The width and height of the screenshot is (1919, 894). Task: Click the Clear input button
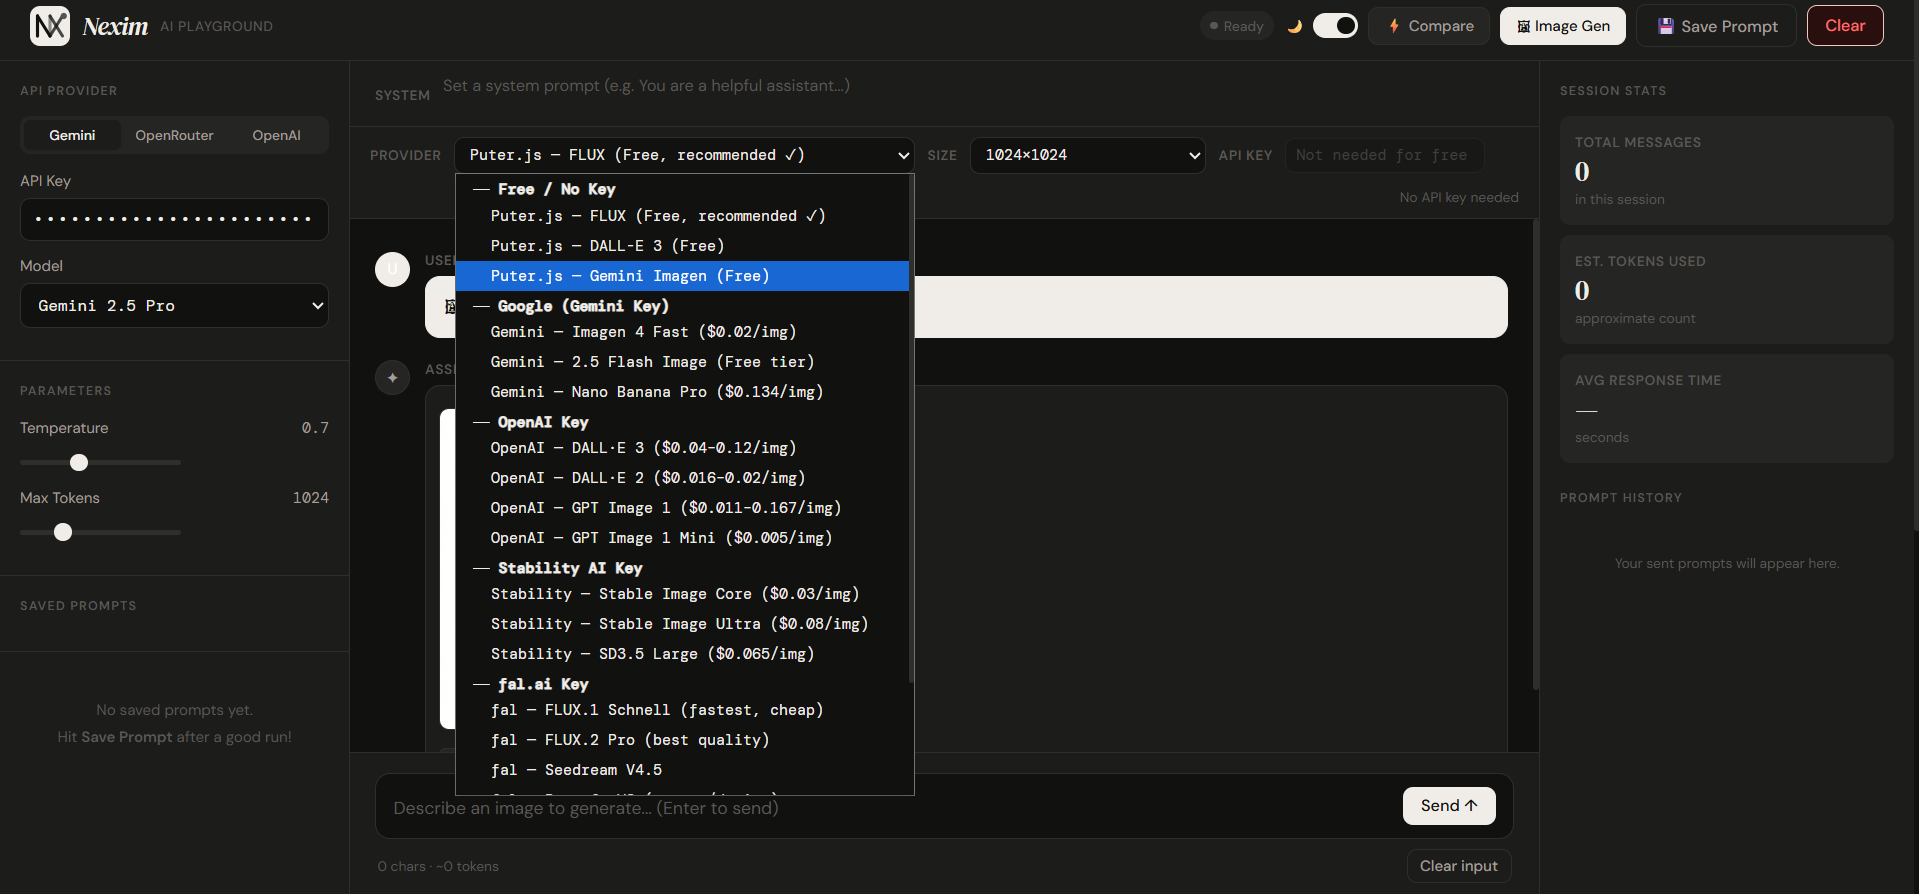[1458, 866]
